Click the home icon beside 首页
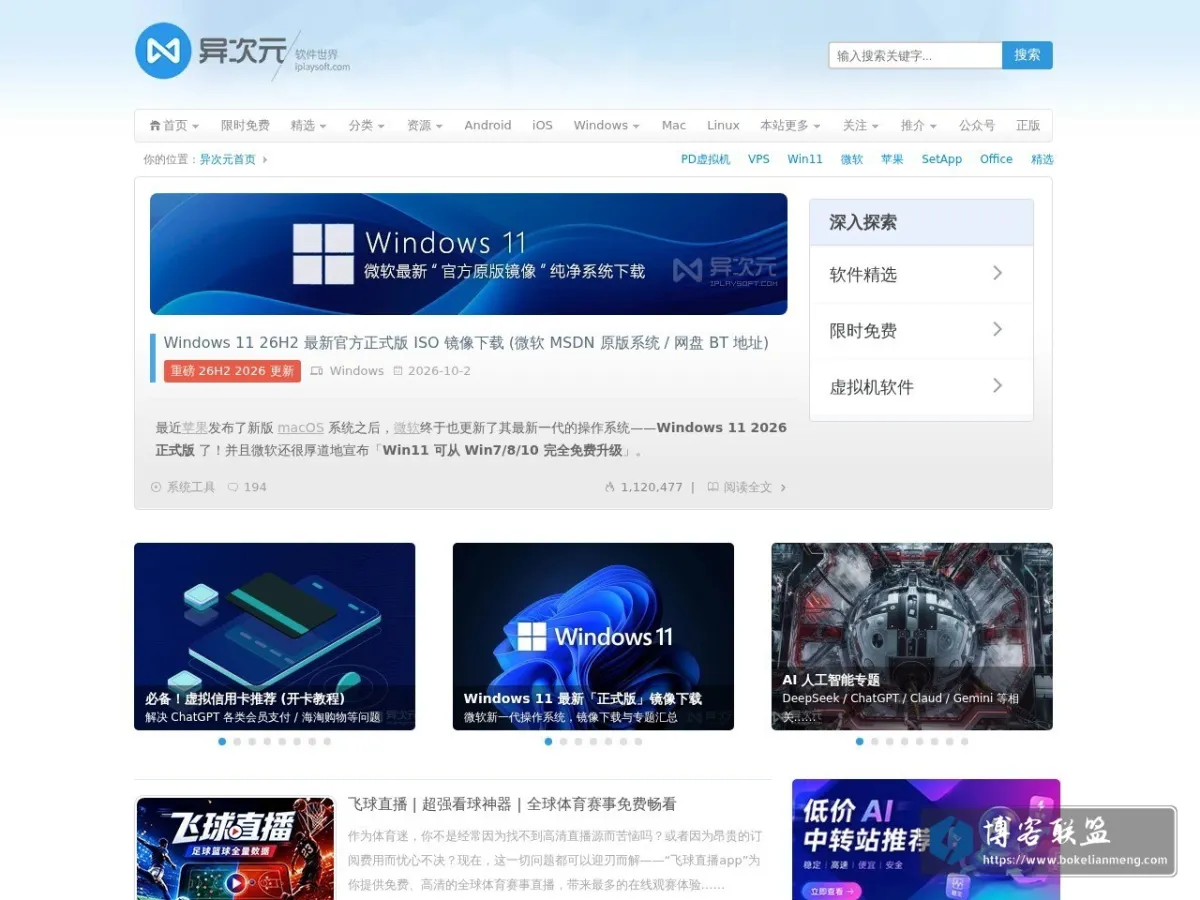 click(x=155, y=125)
